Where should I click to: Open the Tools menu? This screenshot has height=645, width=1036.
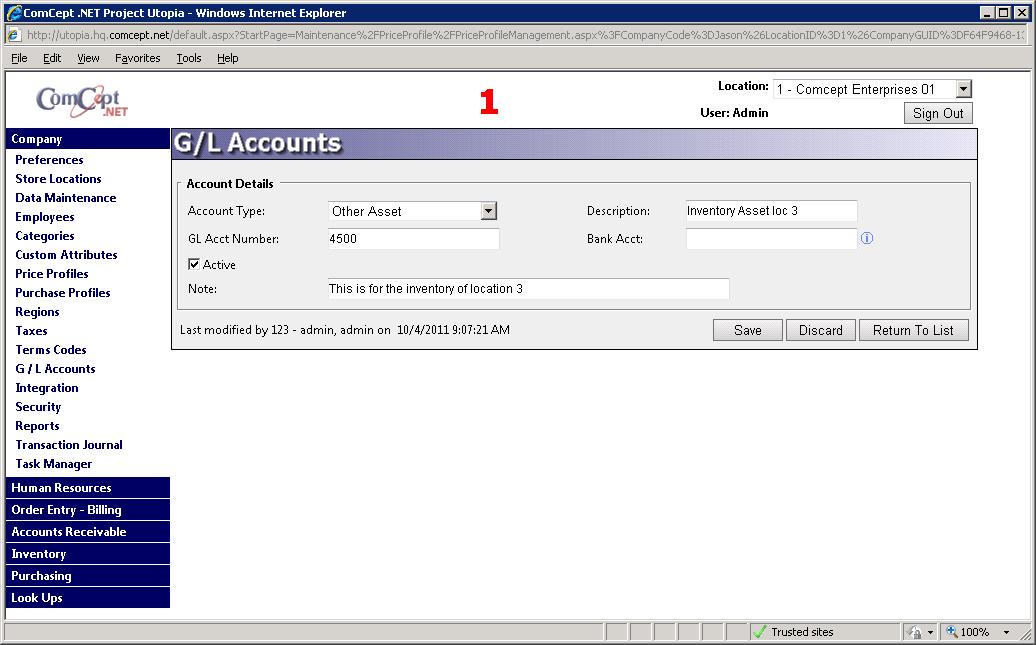coord(189,58)
